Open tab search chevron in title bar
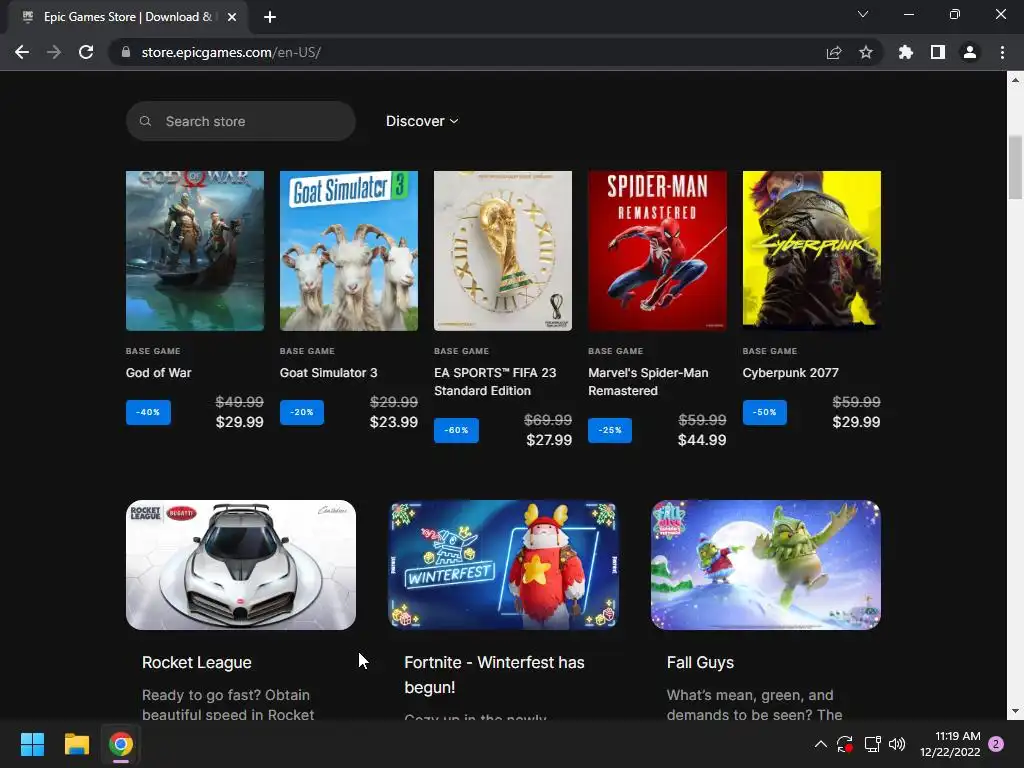The image size is (1024, 768). tap(863, 14)
